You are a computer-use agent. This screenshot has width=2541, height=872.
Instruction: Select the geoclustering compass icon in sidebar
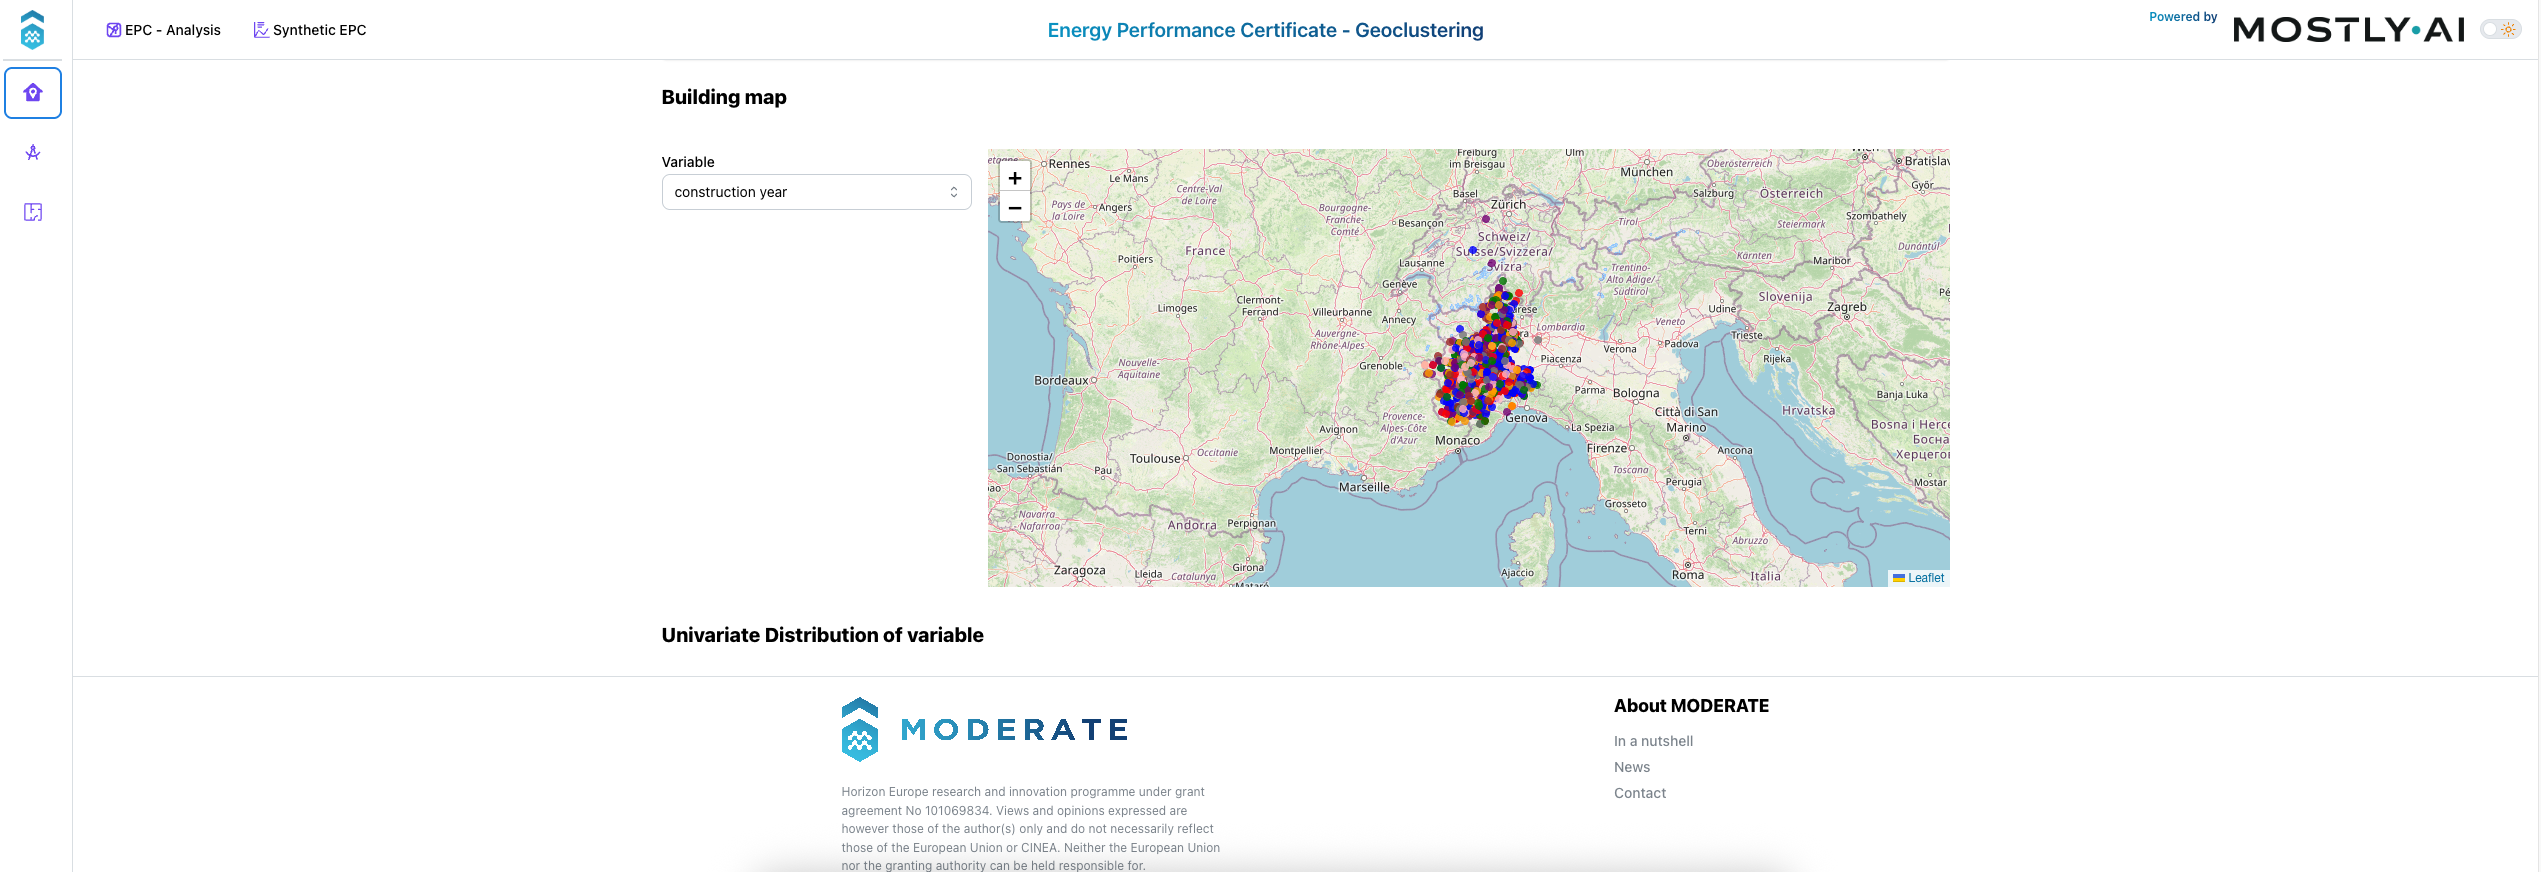coord(33,152)
